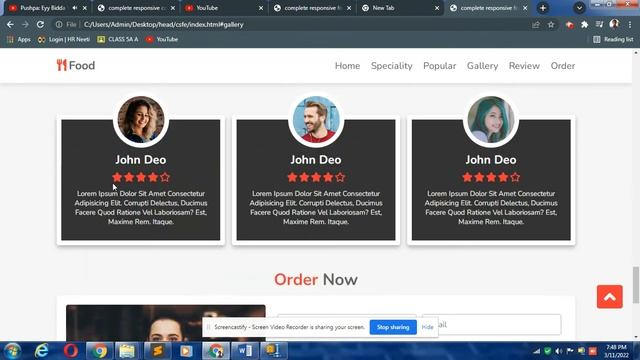Open the Login HR Neeti bookmark
The height and width of the screenshot is (360, 640).
point(64,39)
